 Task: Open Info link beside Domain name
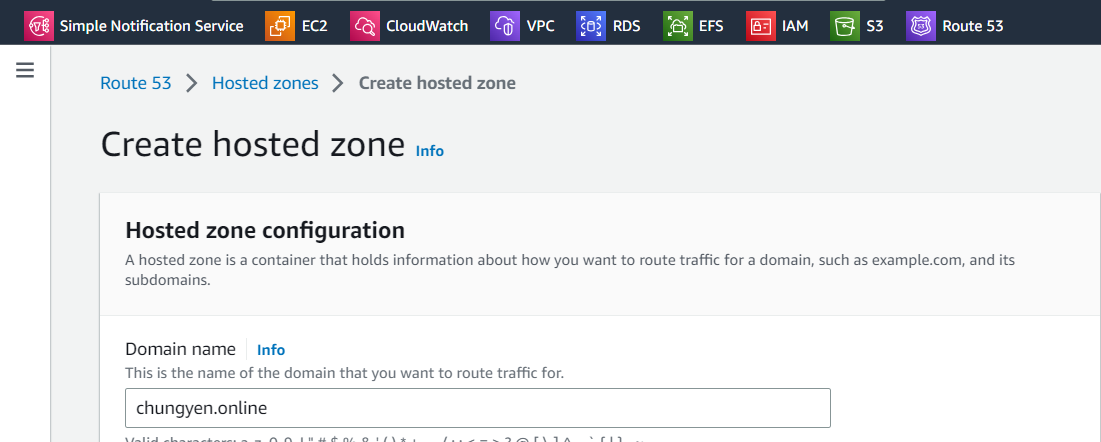coord(271,350)
